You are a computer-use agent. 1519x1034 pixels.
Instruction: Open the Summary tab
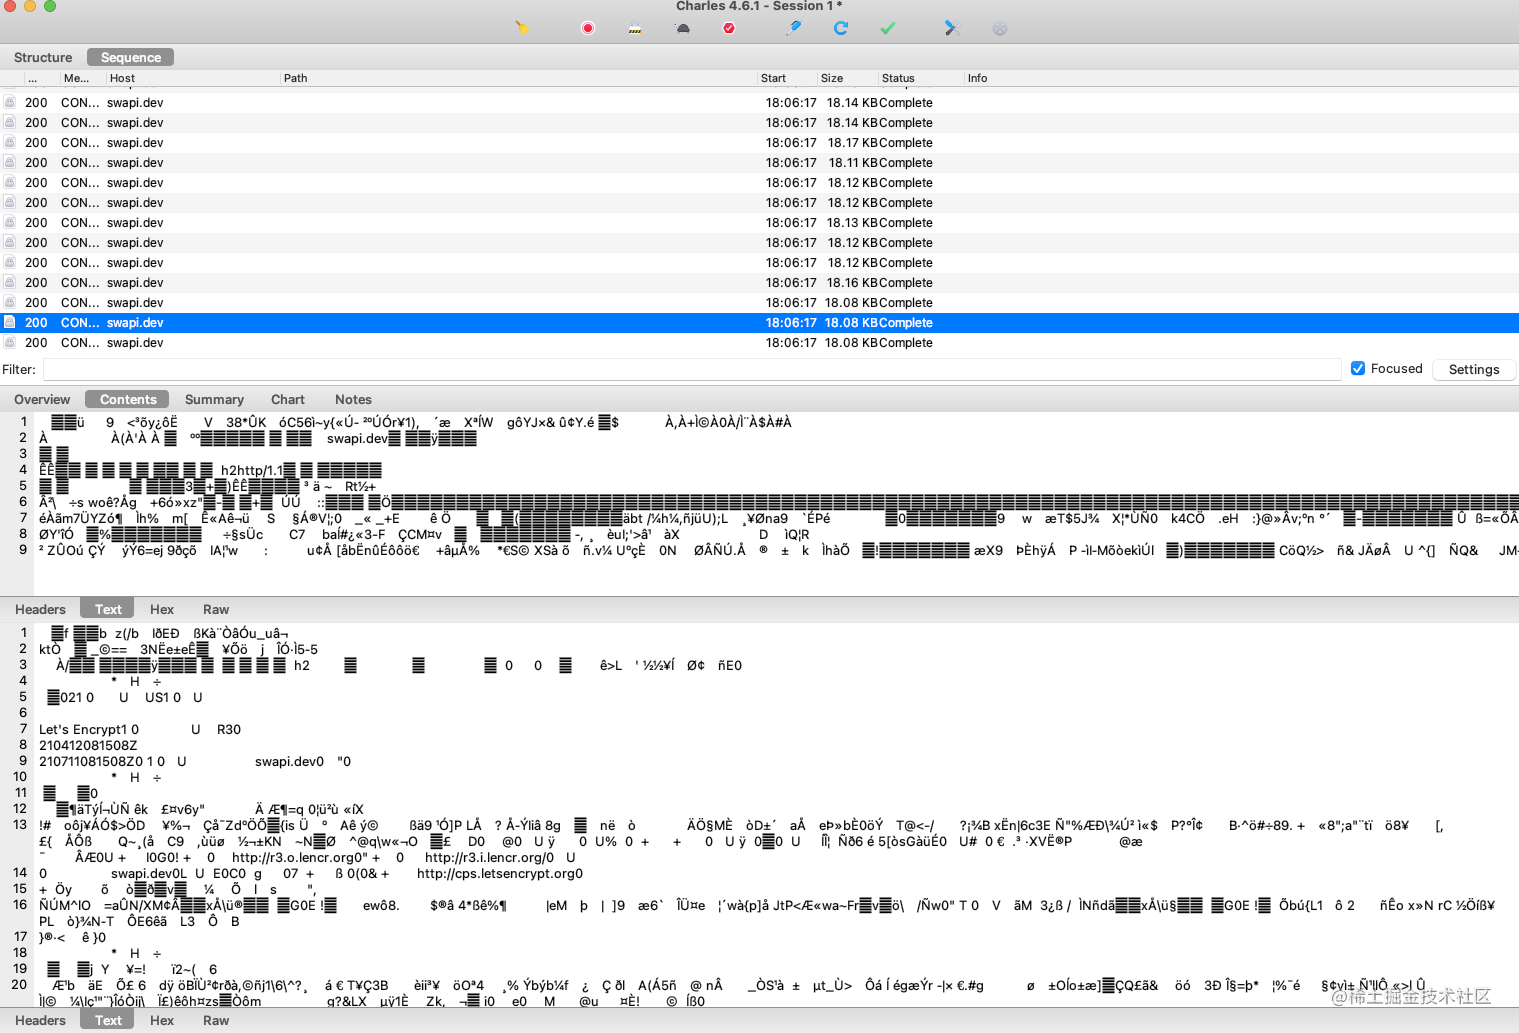click(x=214, y=399)
